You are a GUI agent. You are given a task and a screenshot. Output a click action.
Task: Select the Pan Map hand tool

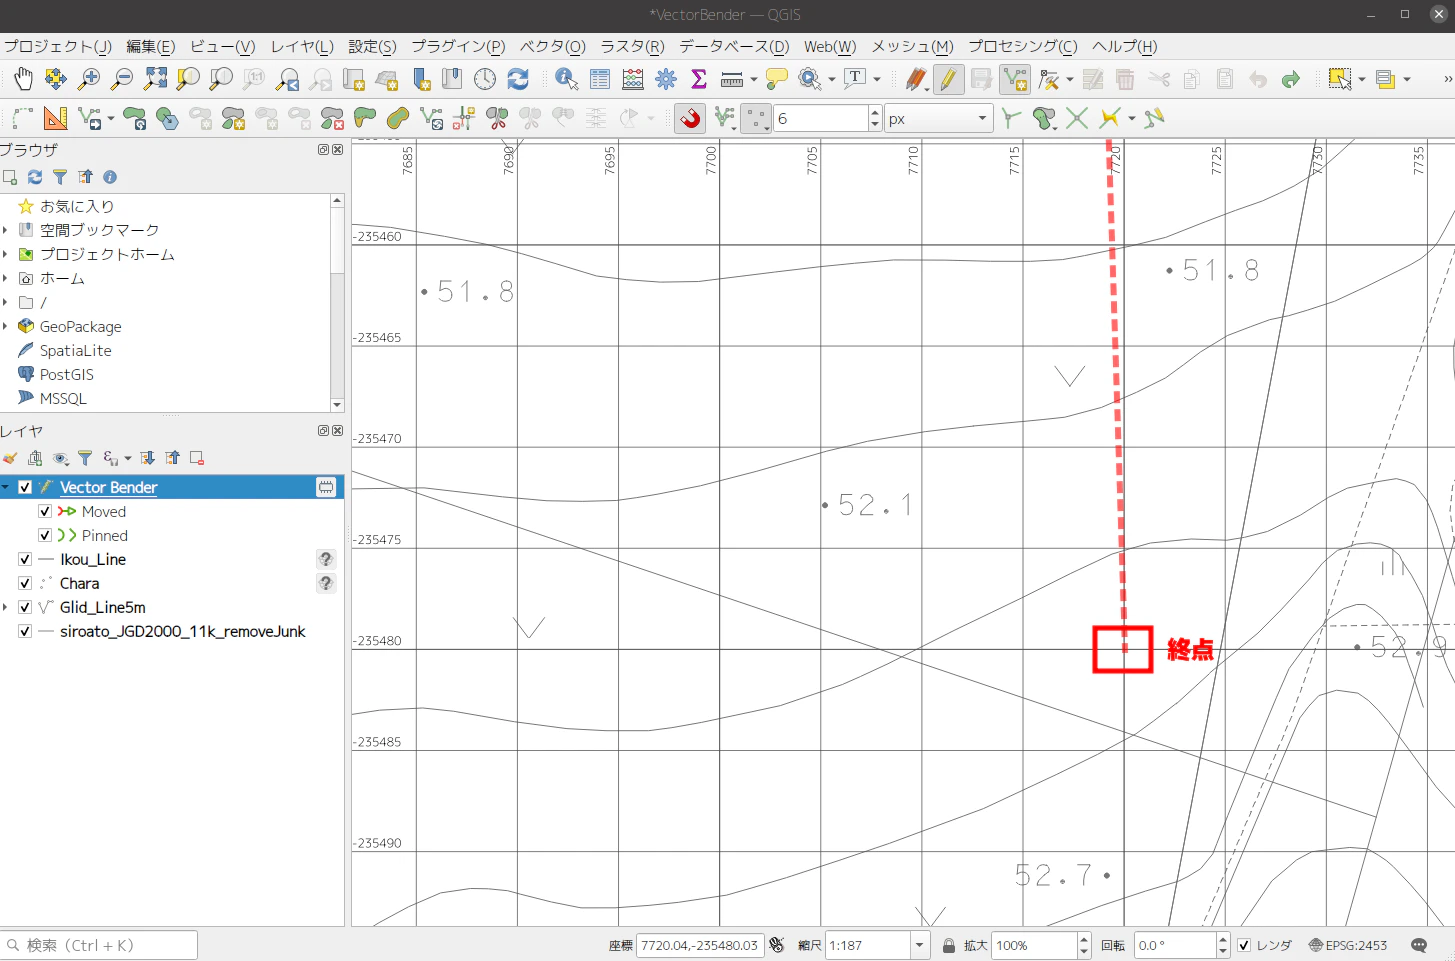[x=23, y=79]
